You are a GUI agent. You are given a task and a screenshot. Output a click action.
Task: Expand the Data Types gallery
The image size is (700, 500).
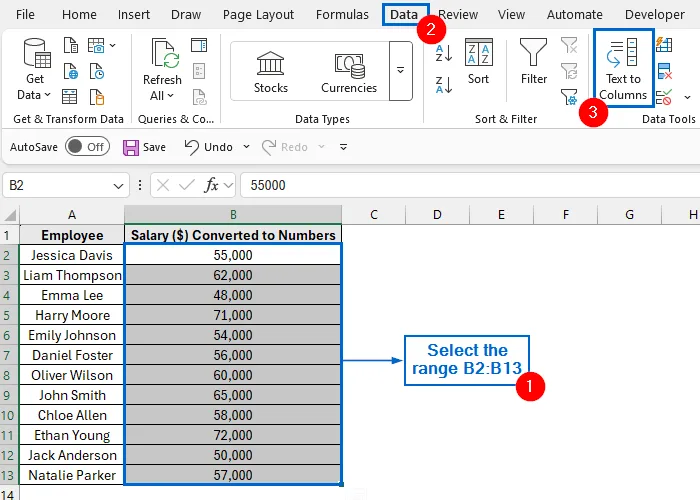tap(400, 71)
